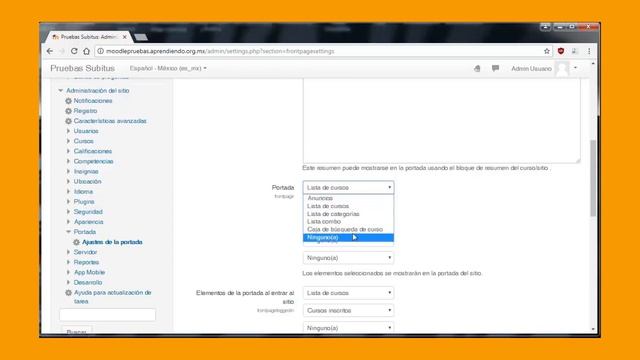Expand the Usuarios tree node
Image resolution: width=640 pixels, height=360 pixels.
pos(68,131)
